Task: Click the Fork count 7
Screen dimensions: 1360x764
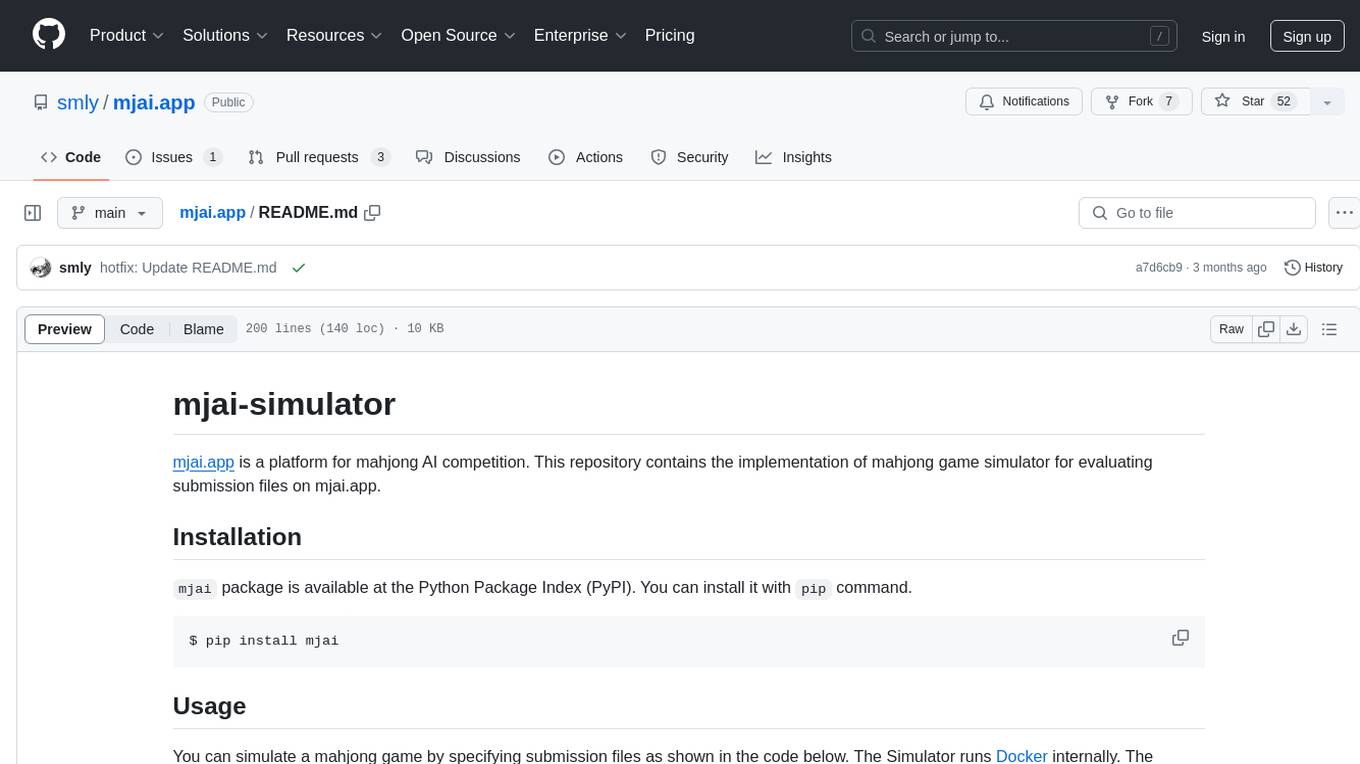Action: tap(1168, 102)
